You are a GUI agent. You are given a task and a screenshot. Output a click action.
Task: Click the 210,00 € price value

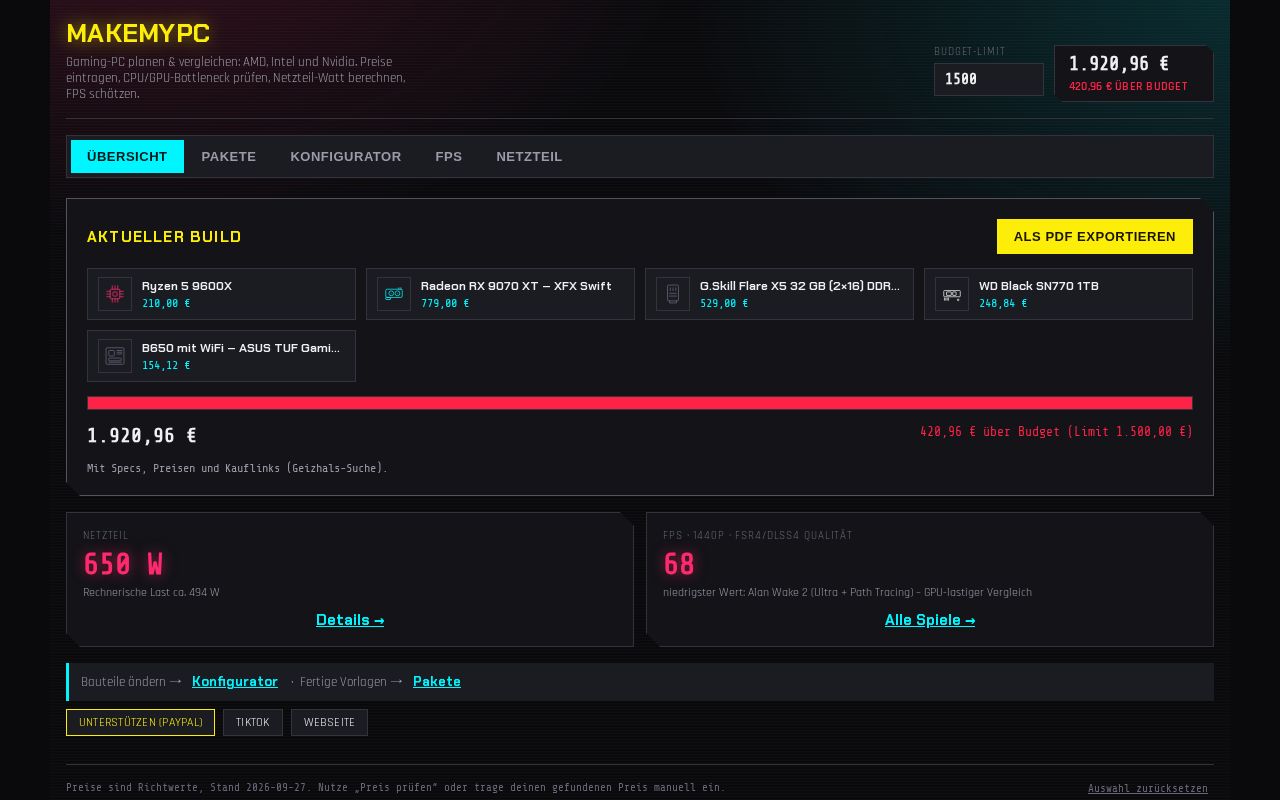click(166, 304)
